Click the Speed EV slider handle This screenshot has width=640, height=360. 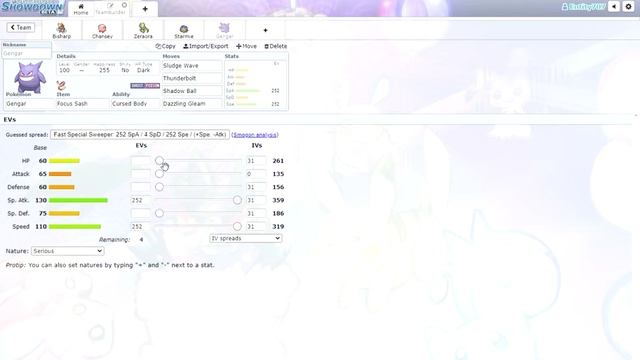pos(237,226)
